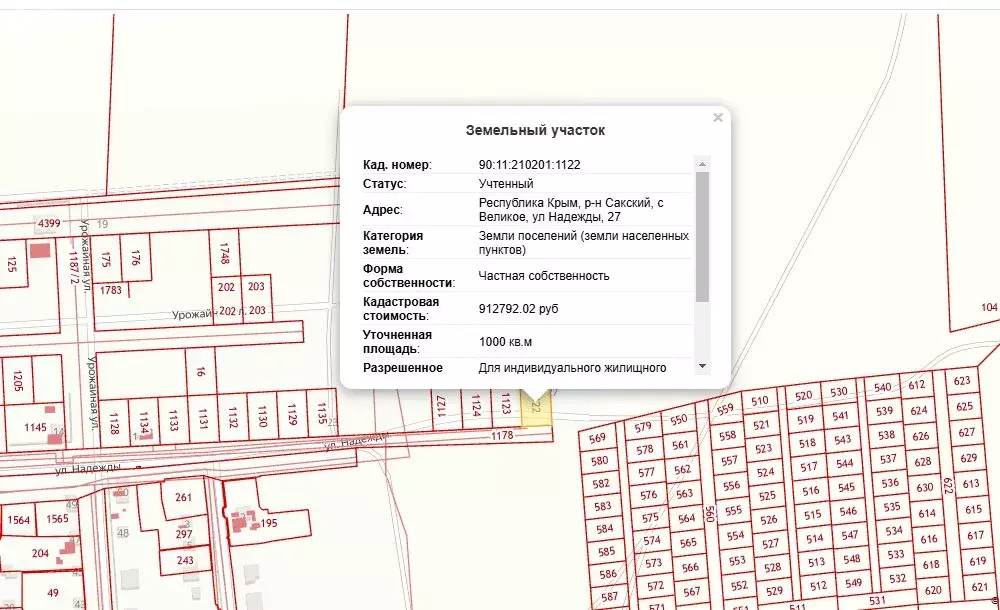
Task: Select parcel 1133 on the map
Action: click(x=173, y=420)
